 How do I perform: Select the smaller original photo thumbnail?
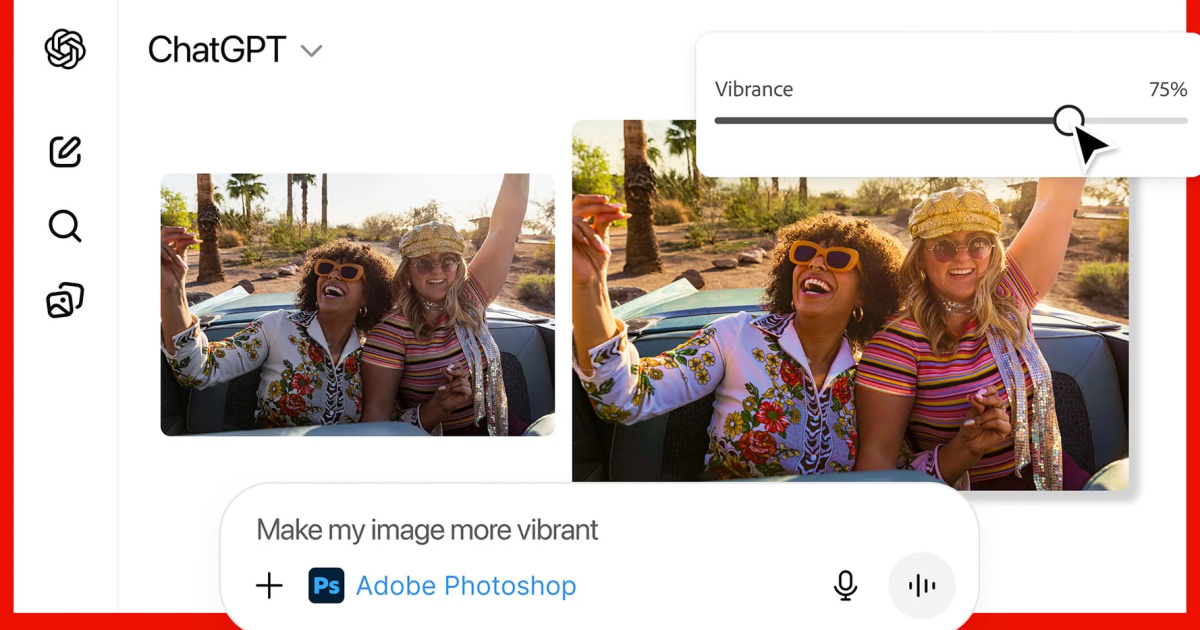tap(357, 305)
